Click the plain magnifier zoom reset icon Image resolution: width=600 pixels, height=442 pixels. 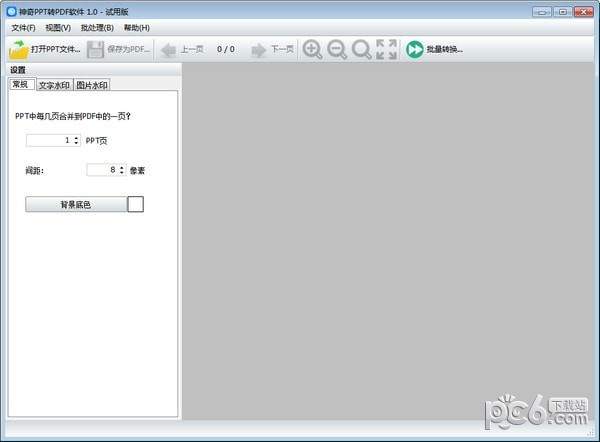(361, 48)
